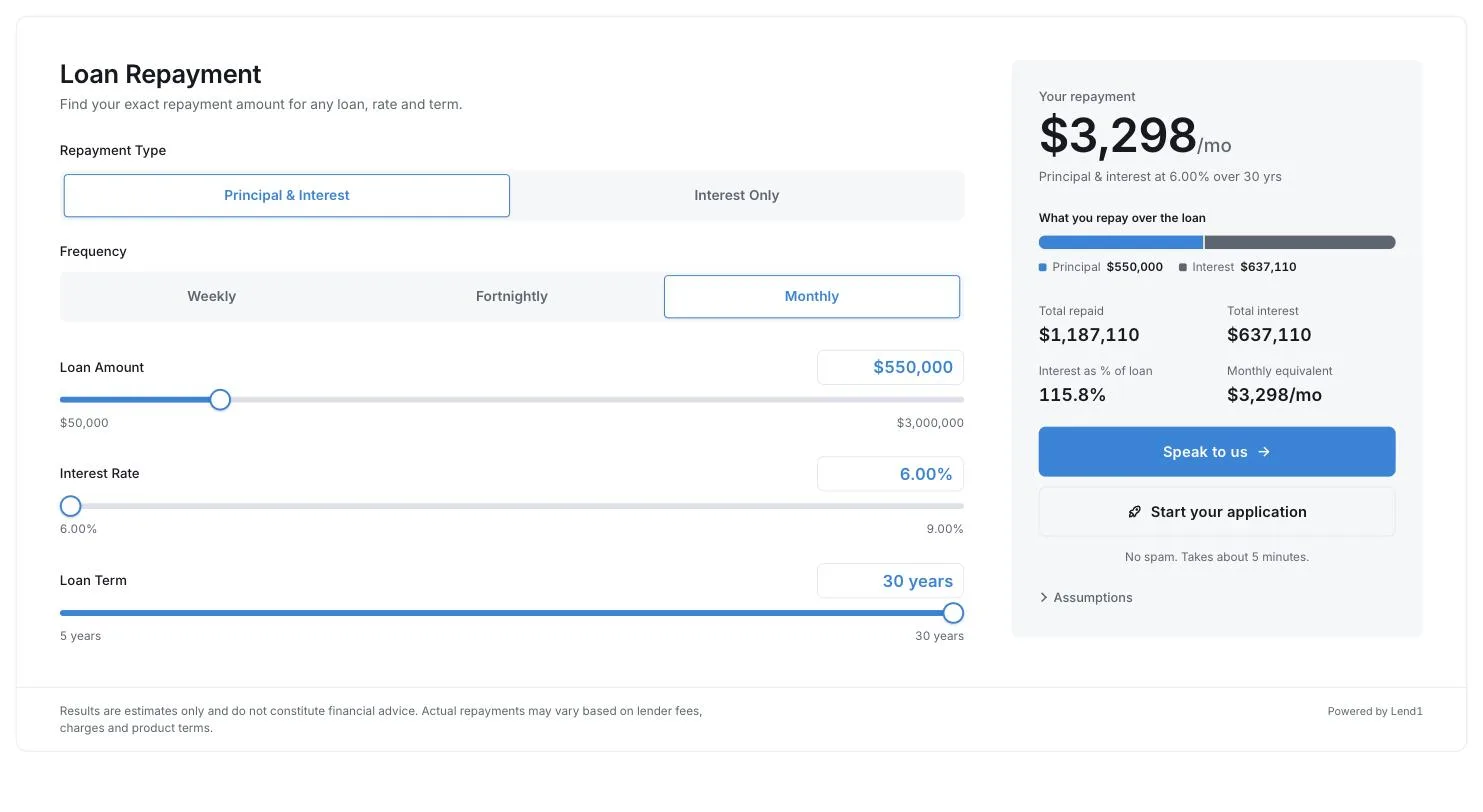Click the 115.8% interest percentage value
The width and height of the screenshot is (1483, 812).
pos(1072,395)
